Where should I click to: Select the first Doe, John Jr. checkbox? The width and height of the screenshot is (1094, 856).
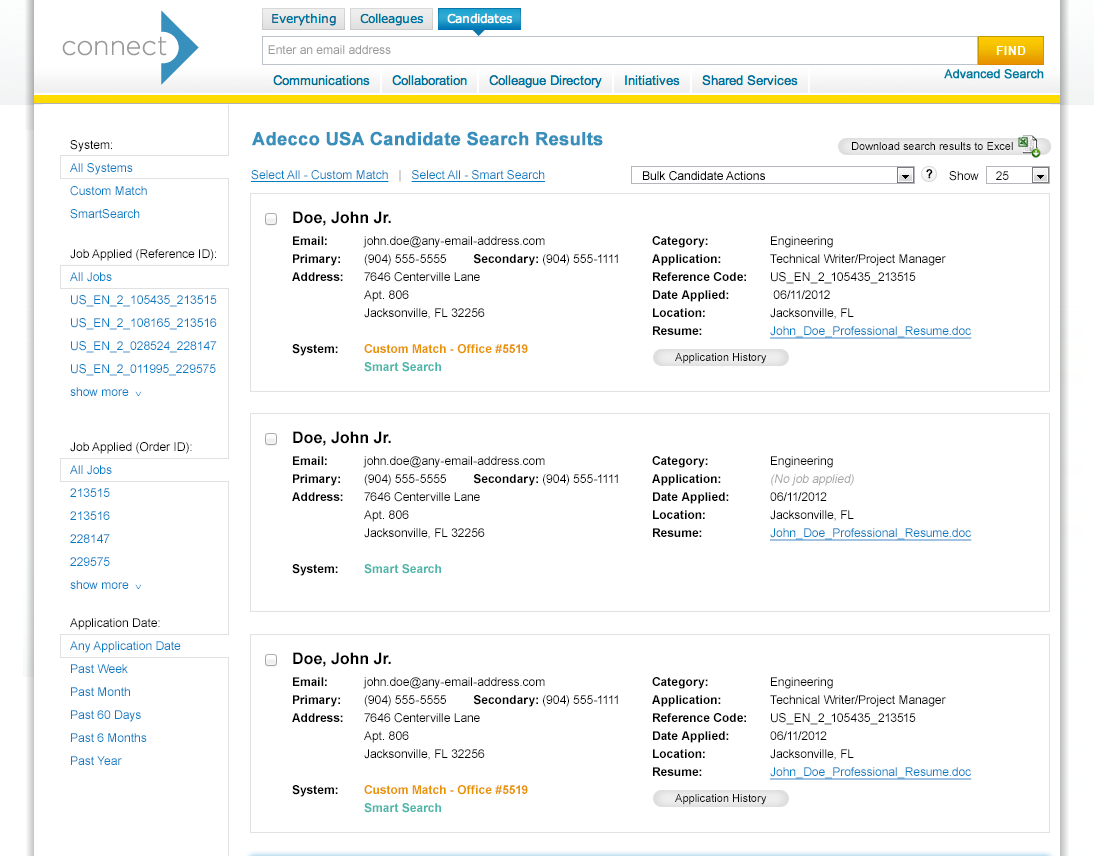coord(271,219)
